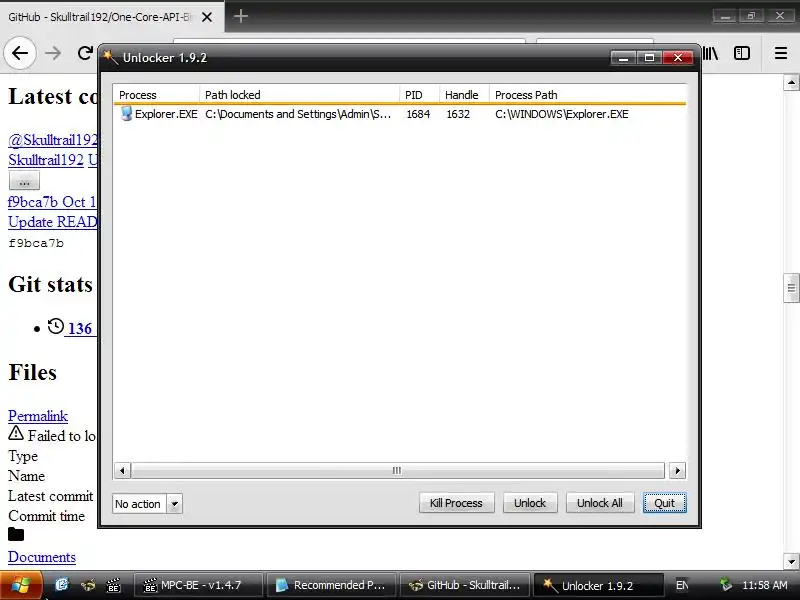Launch Internet Explorer from quick launch

coord(62,585)
